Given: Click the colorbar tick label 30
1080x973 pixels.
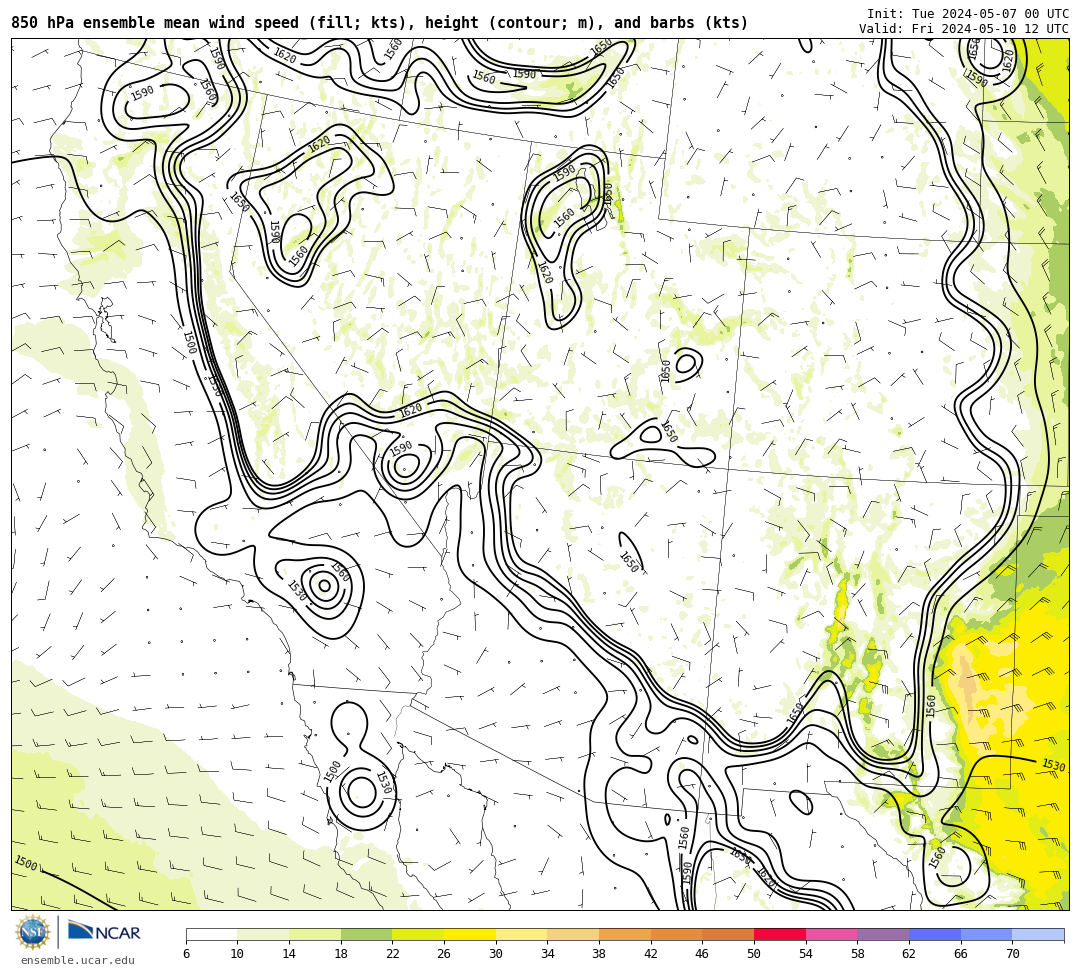Looking at the screenshot, I should pyautogui.click(x=496, y=954).
